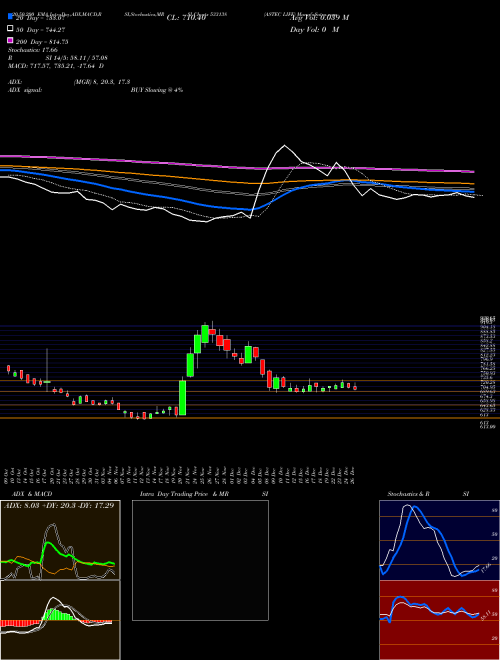Click the 'Avg Vol: 0.039 M' text
Image resolution: width=500 pixels, height=660 pixels.
tap(319, 18)
